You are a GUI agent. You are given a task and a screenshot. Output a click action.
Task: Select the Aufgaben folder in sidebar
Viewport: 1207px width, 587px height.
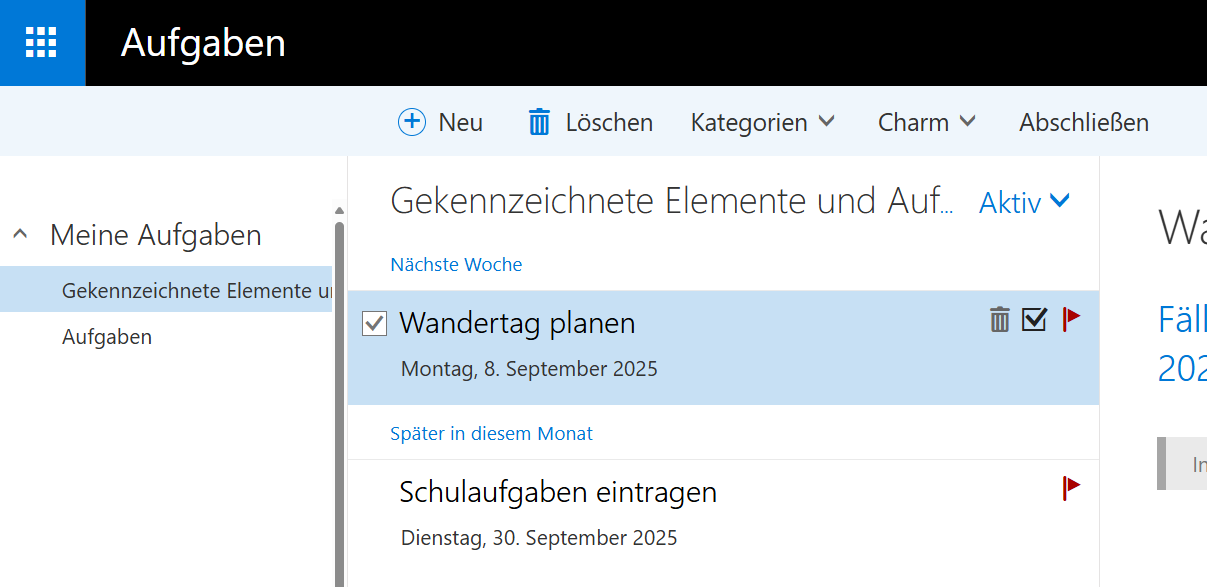(x=107, y=337)
